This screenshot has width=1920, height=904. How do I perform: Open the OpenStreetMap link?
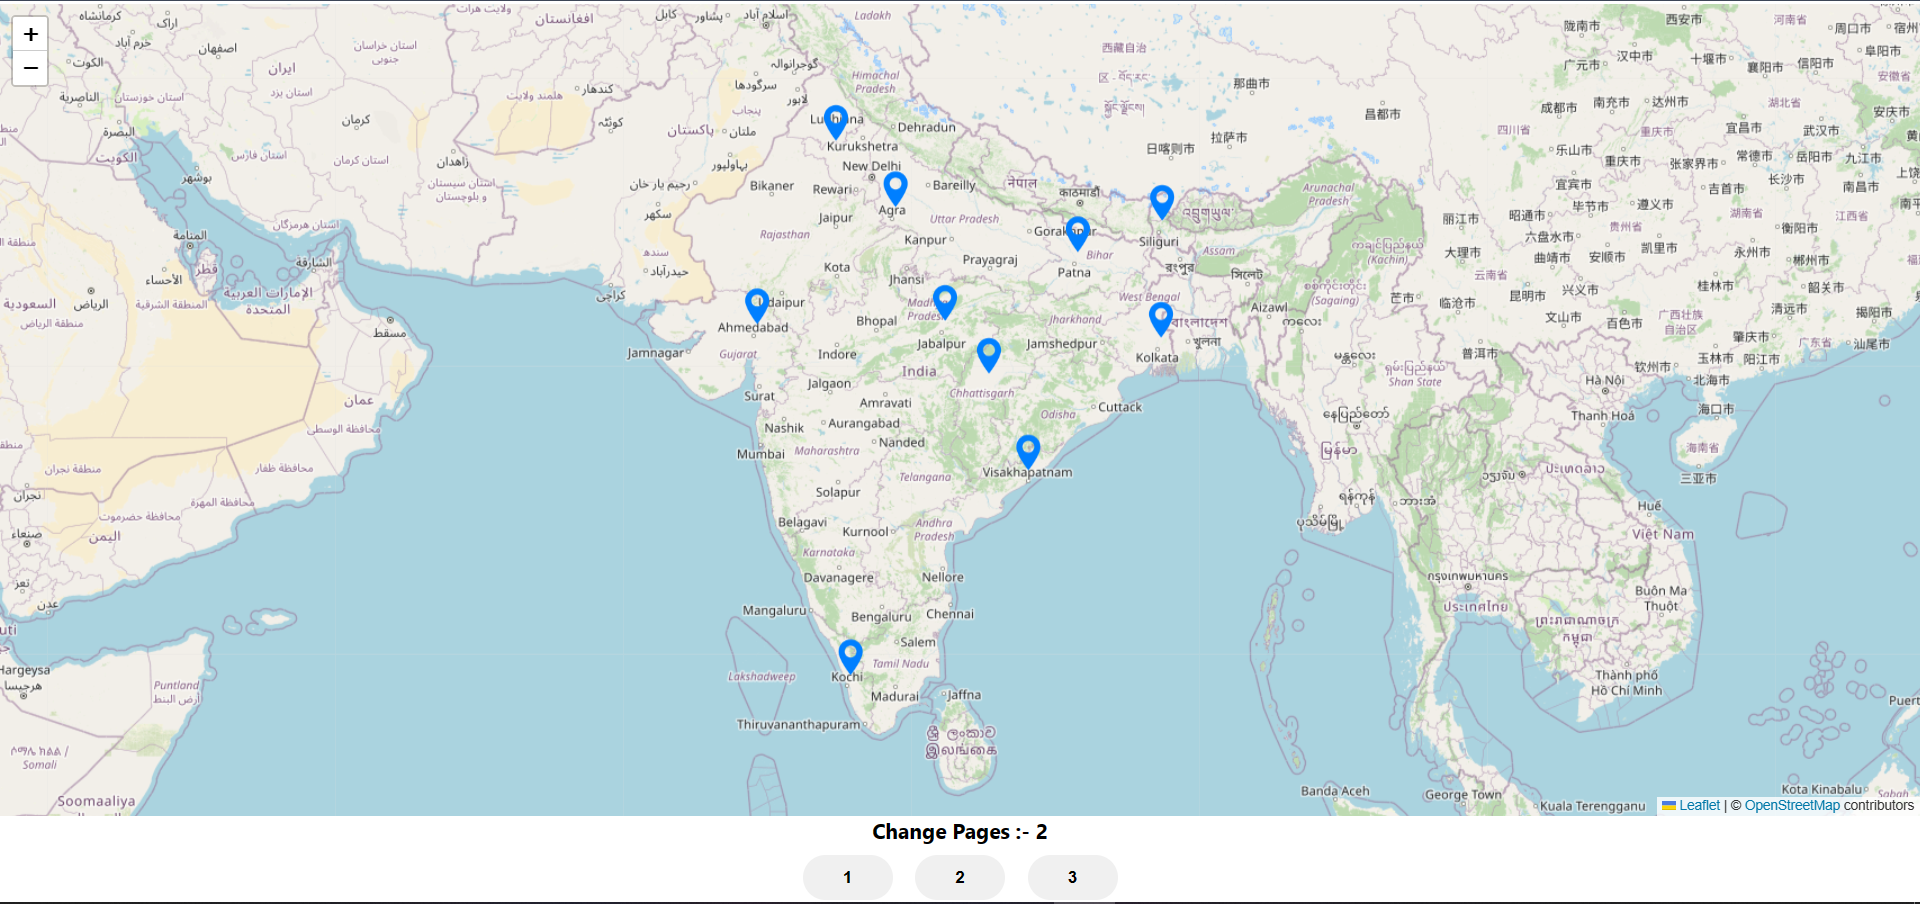click(x=1790, y=805)
